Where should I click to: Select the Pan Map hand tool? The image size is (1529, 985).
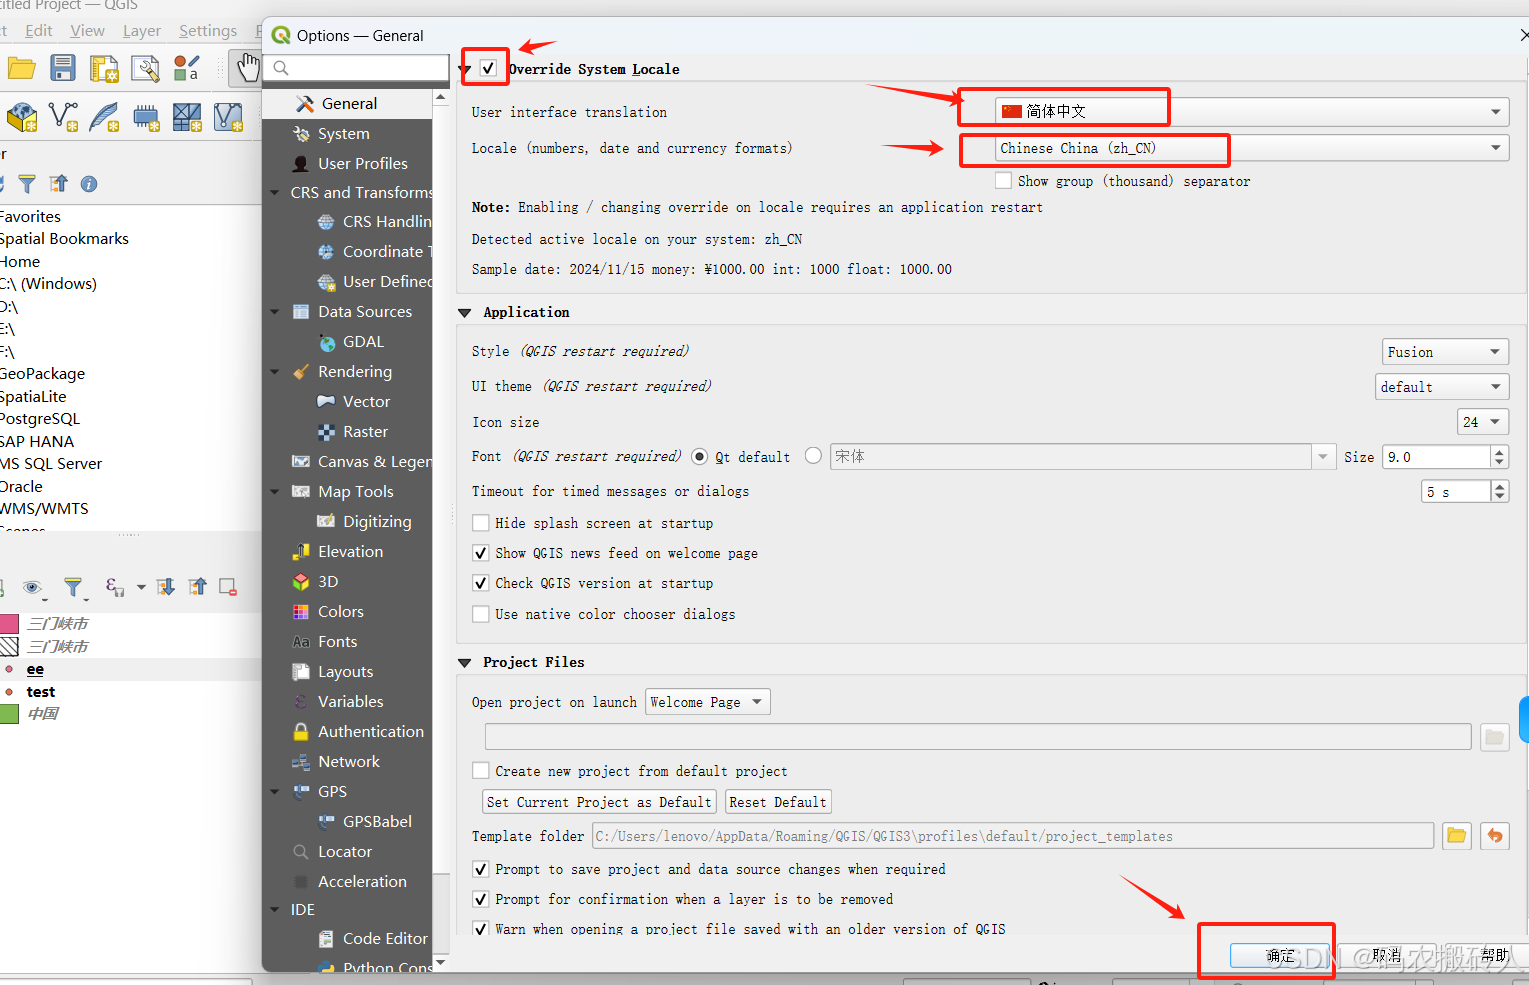click(245, 68)
